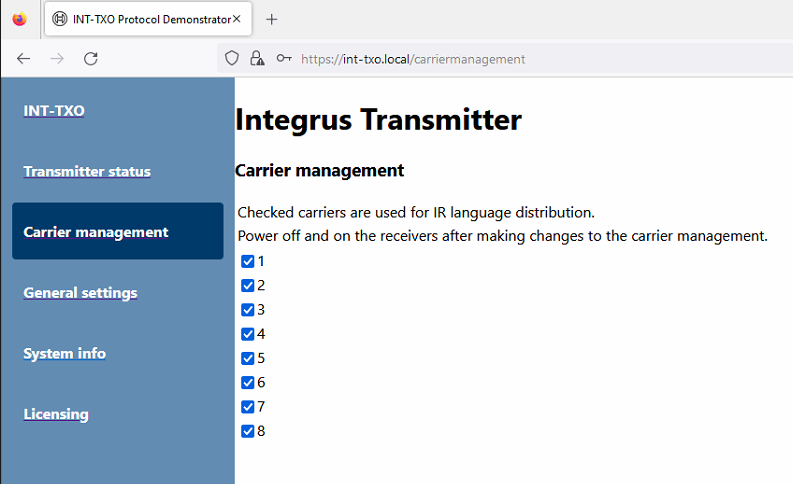Uncheck carrier 8 checkbox

click(248, 431)
